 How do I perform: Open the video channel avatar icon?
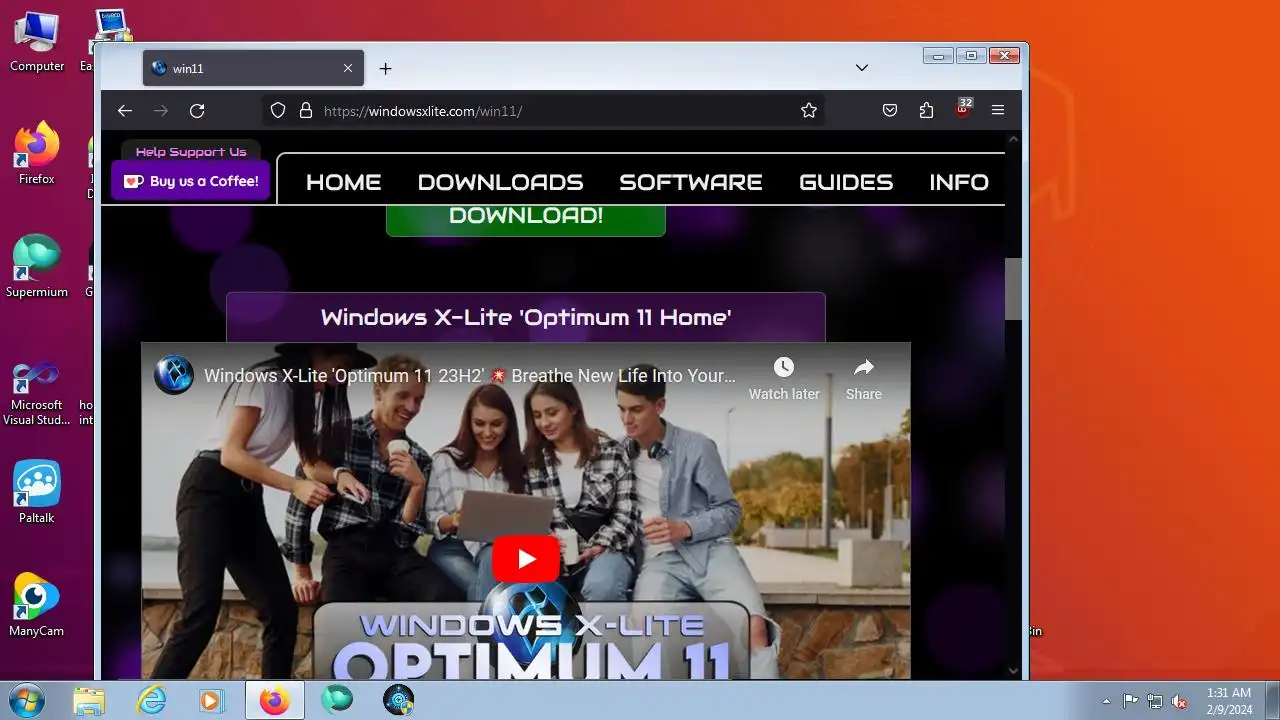click(x=174, y=375)
